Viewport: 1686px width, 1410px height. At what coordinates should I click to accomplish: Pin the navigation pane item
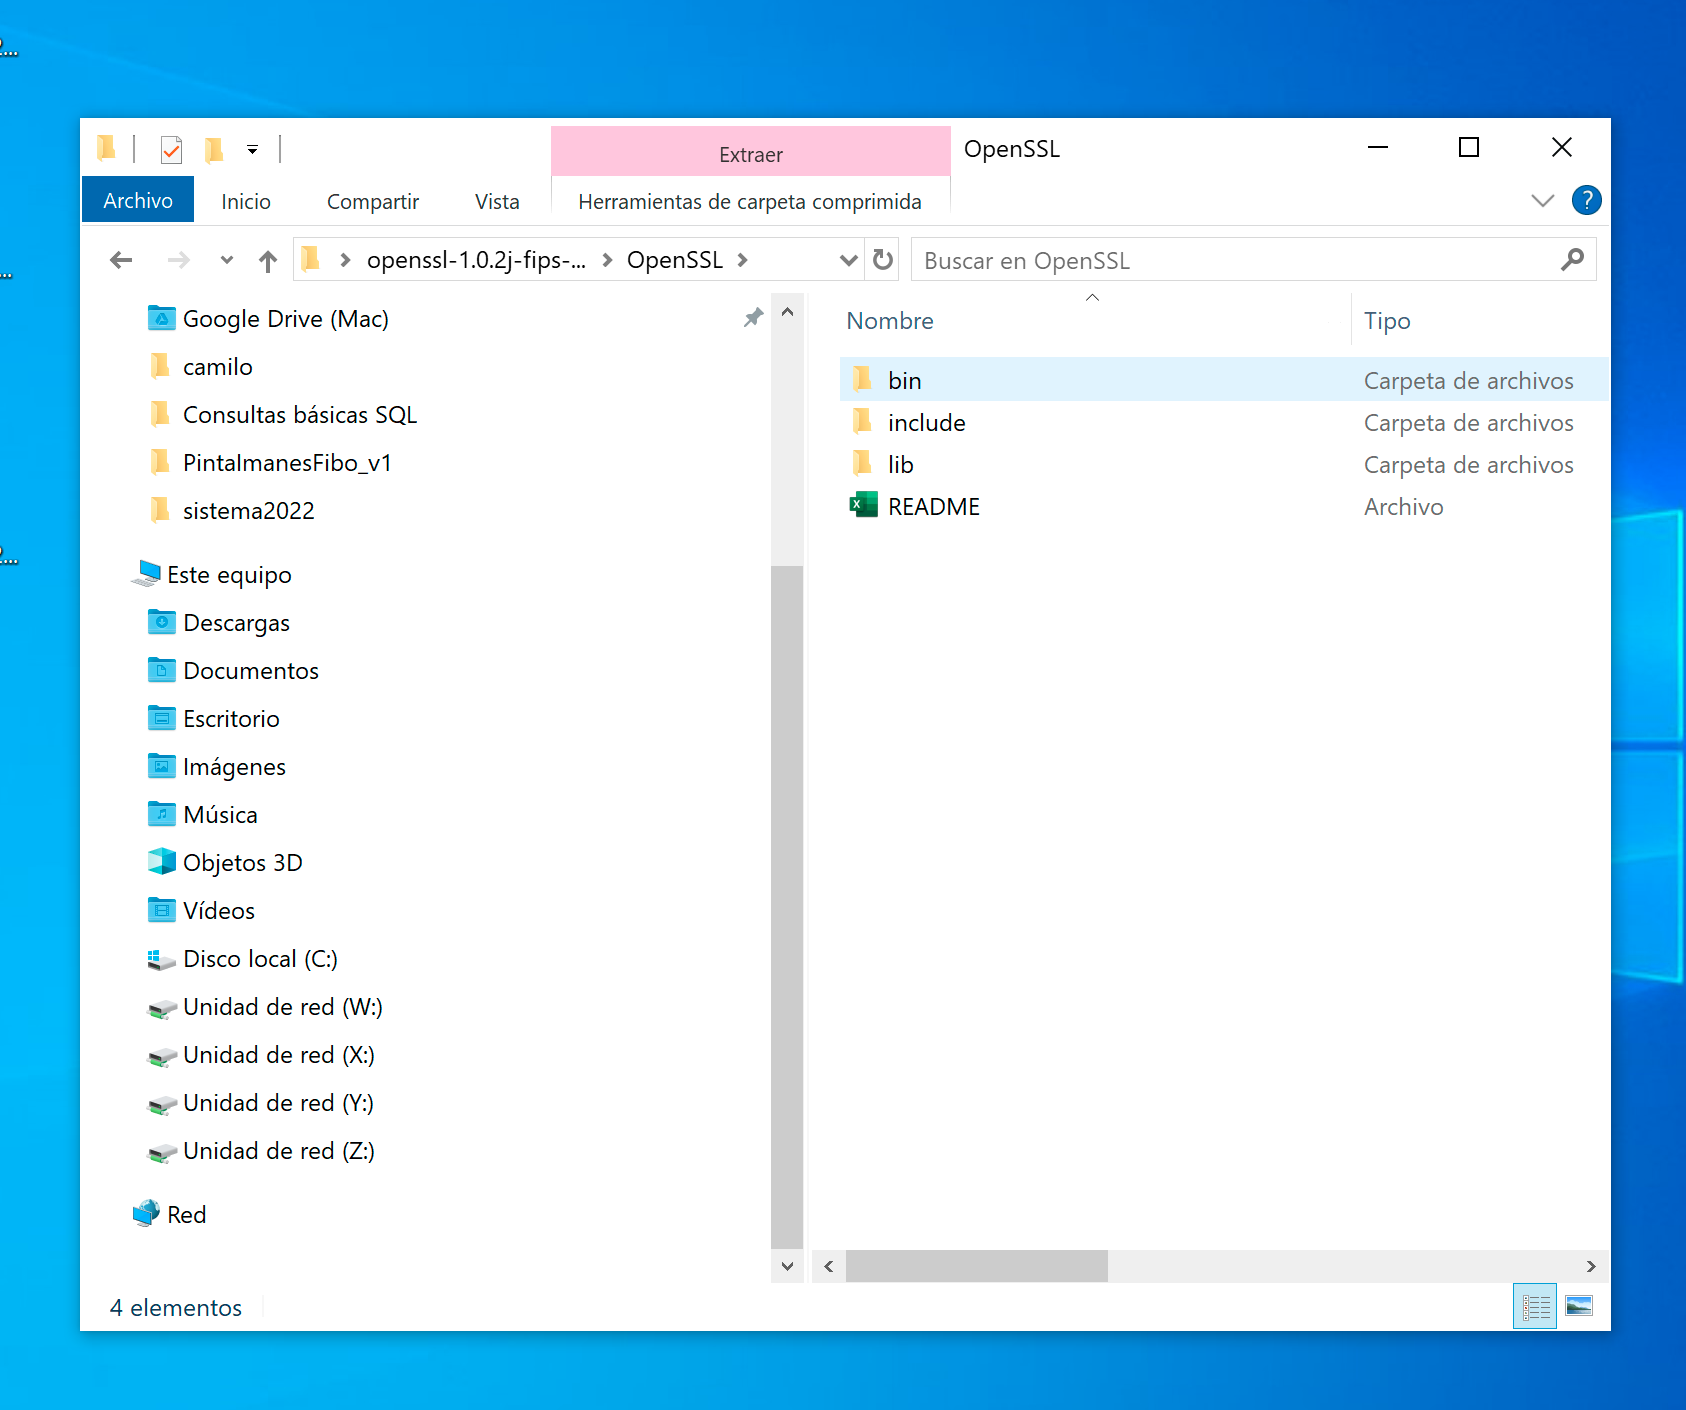point(753,318)
